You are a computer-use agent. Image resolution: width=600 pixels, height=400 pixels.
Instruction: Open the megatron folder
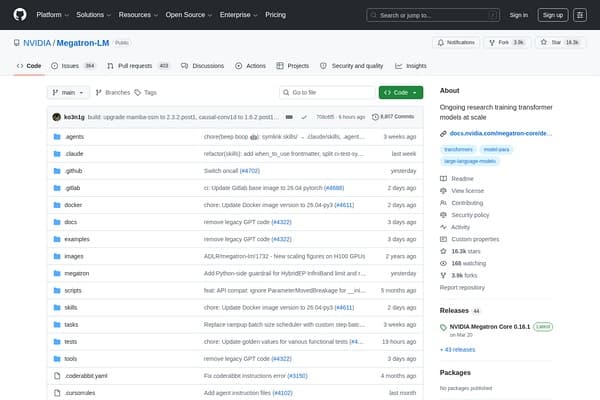pos(77,274)
